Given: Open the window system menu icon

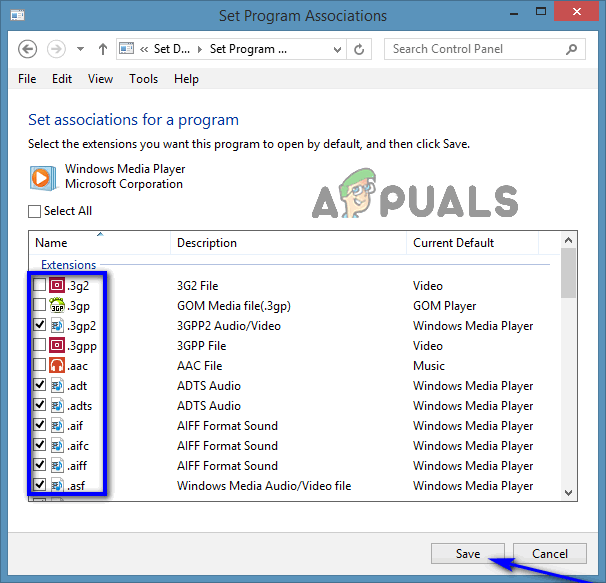Looking at the screenshot, I should (x=17, y=15).
